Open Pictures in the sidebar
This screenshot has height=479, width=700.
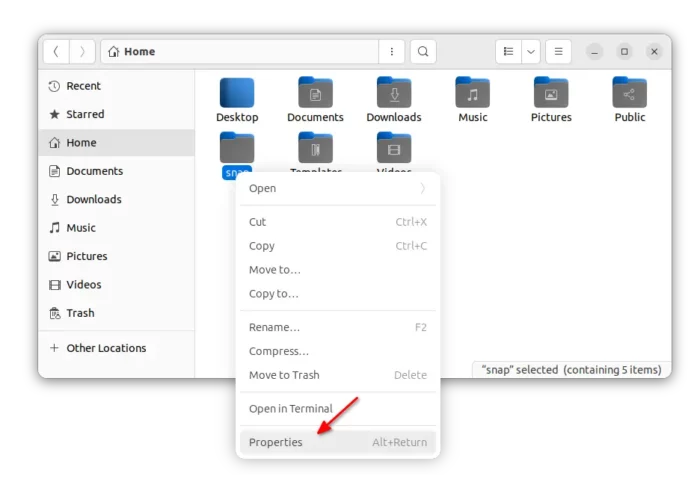117,256
